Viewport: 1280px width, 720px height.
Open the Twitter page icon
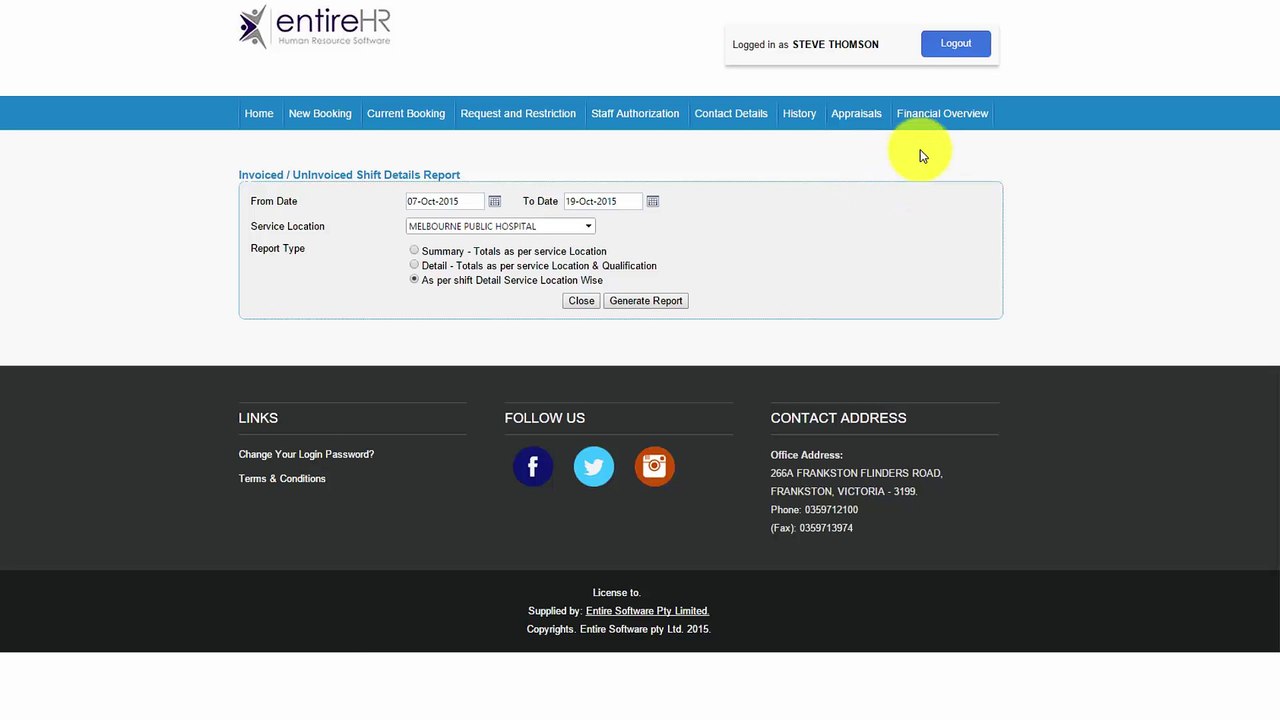click(x=594, y=466)
